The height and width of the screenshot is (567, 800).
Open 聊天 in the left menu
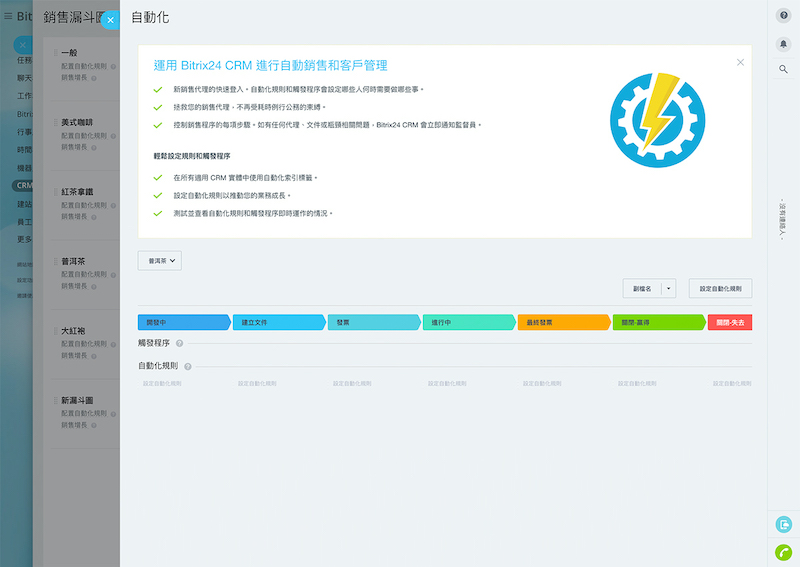click(x=24, y=78)
